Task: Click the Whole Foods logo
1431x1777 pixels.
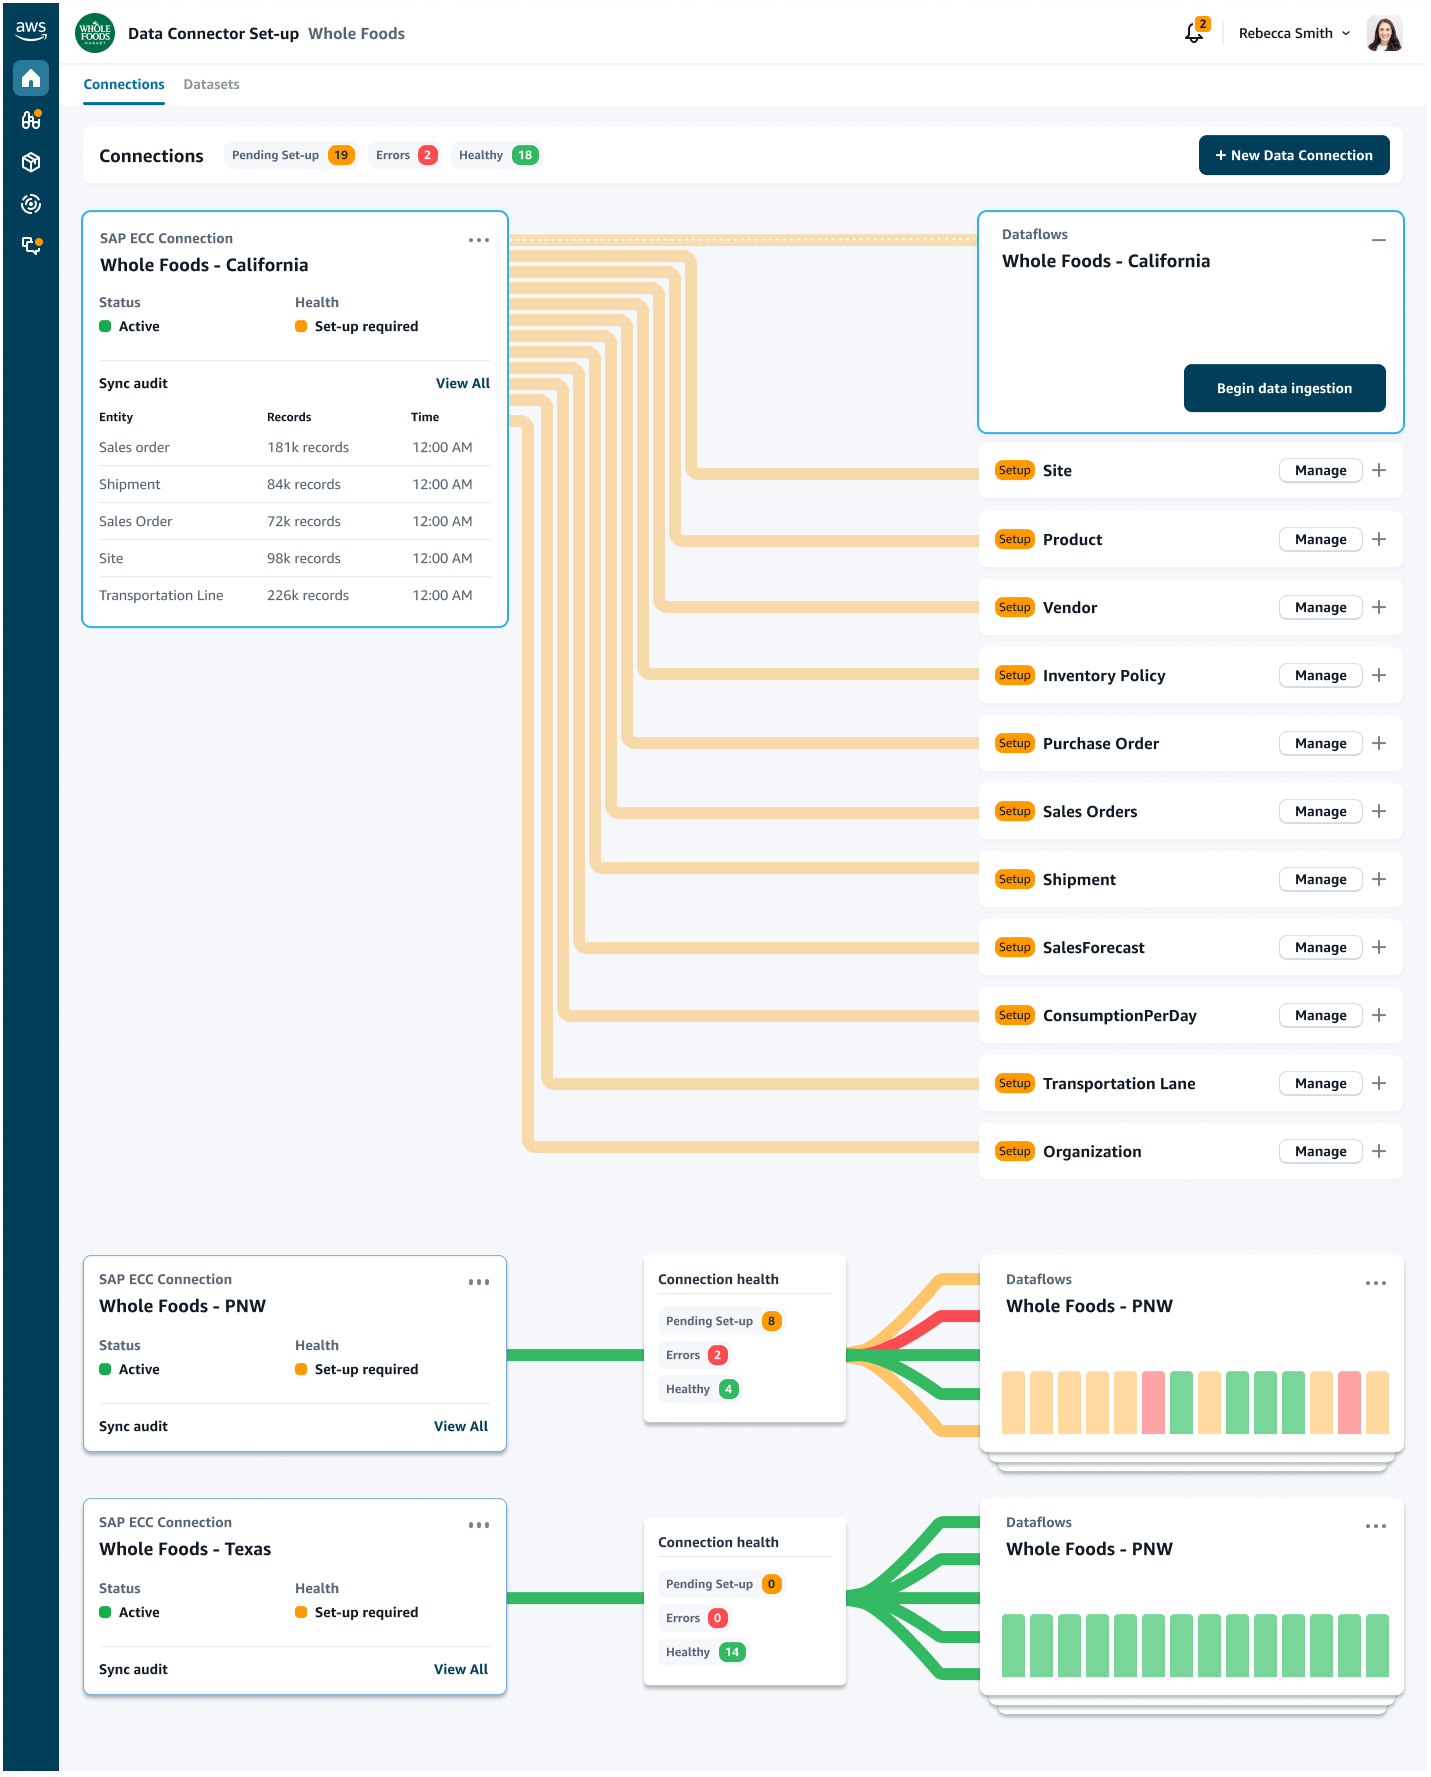Action: click(95, 33)
